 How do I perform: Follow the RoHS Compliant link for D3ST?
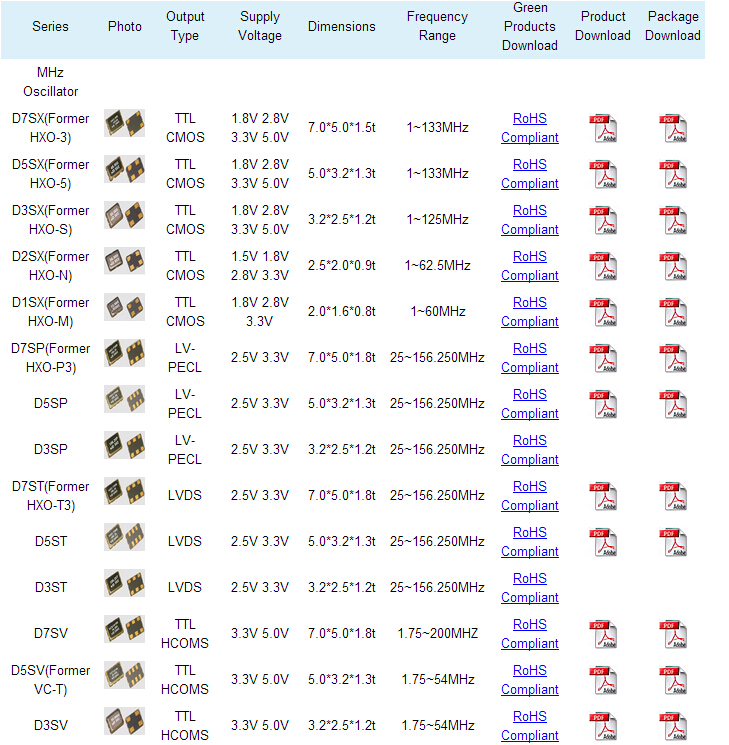[x=529, y=588]
